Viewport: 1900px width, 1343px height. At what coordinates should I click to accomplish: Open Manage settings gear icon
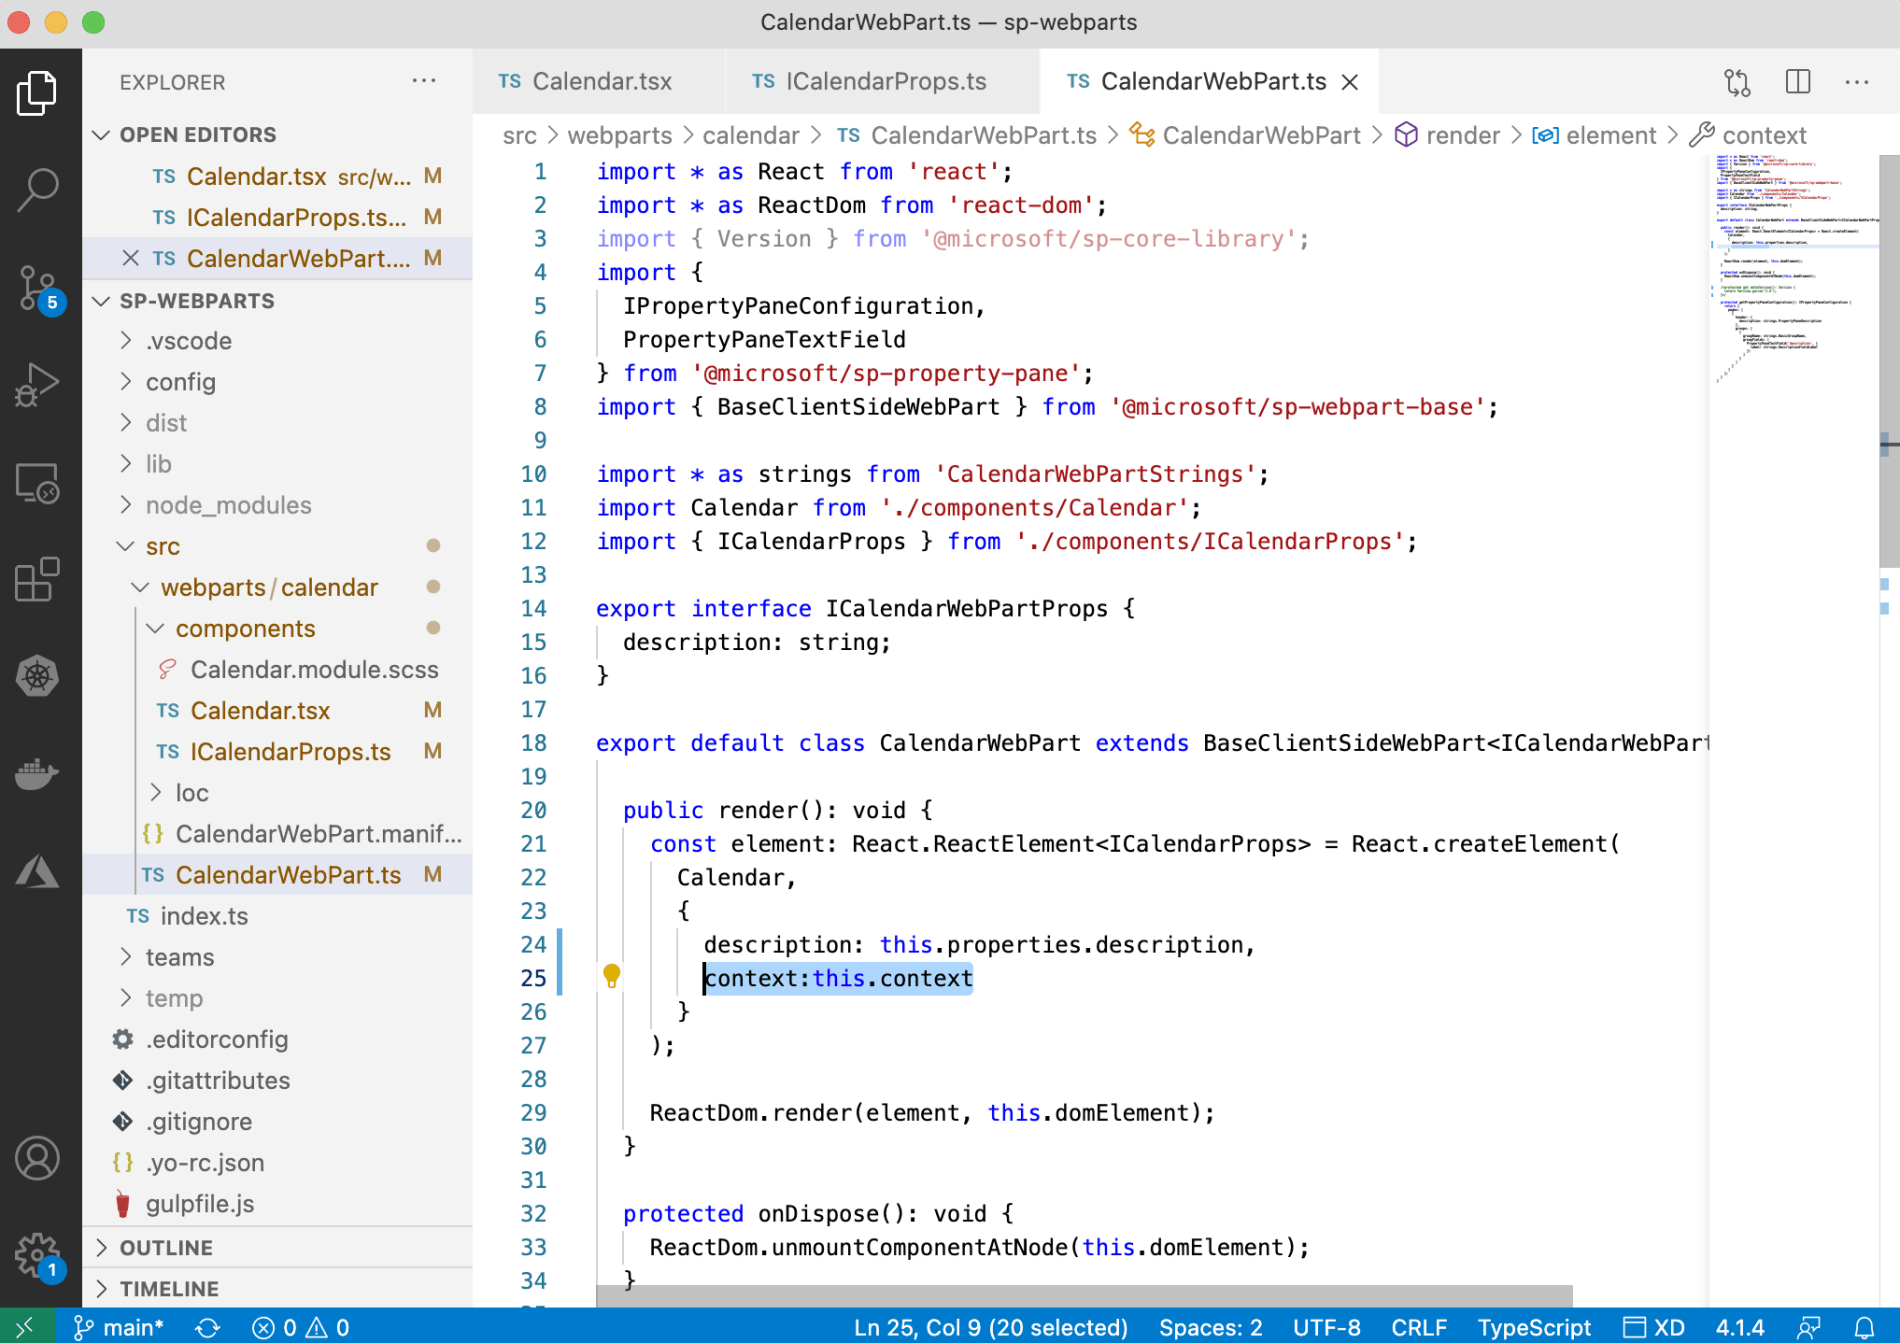coord(38,1255)
